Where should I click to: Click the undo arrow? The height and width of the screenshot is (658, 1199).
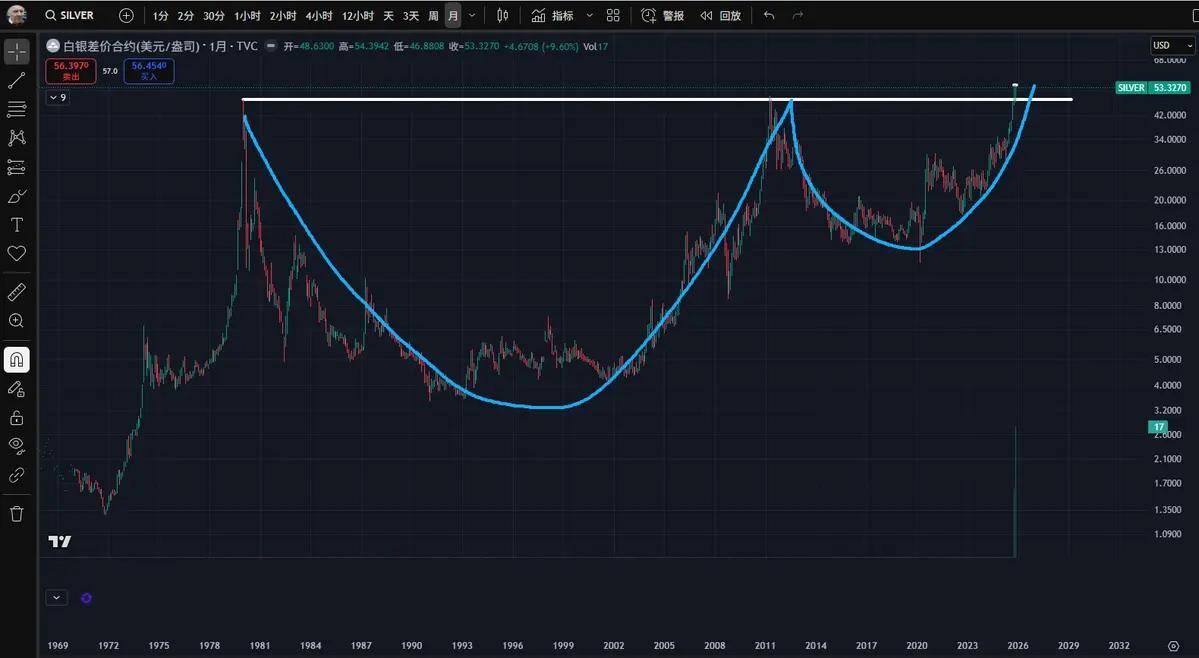[769, 15]
